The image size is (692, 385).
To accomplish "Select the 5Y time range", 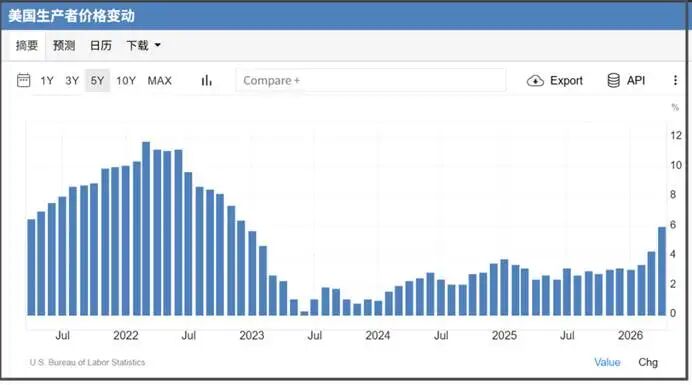I will tap(97, 80).
